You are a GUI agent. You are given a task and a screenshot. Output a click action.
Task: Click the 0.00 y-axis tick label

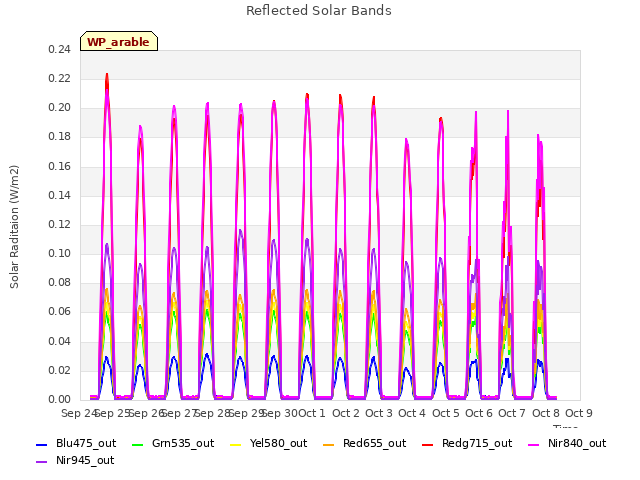(x=59, y=400)
